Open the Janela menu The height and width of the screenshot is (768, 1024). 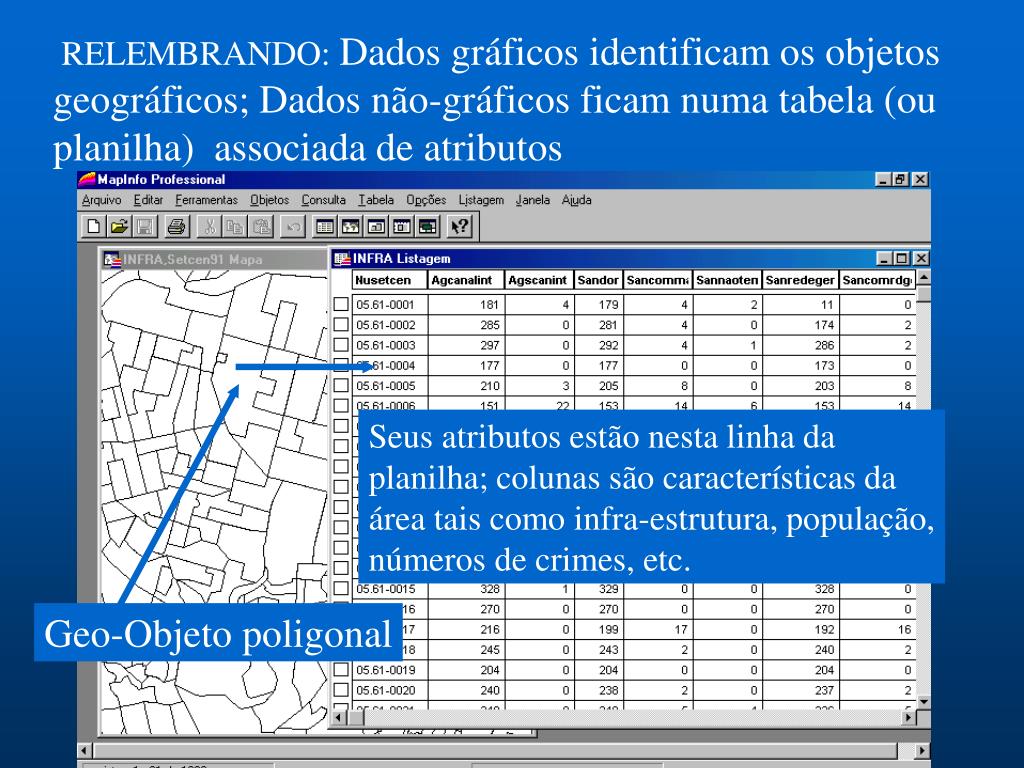pos(532,200)
